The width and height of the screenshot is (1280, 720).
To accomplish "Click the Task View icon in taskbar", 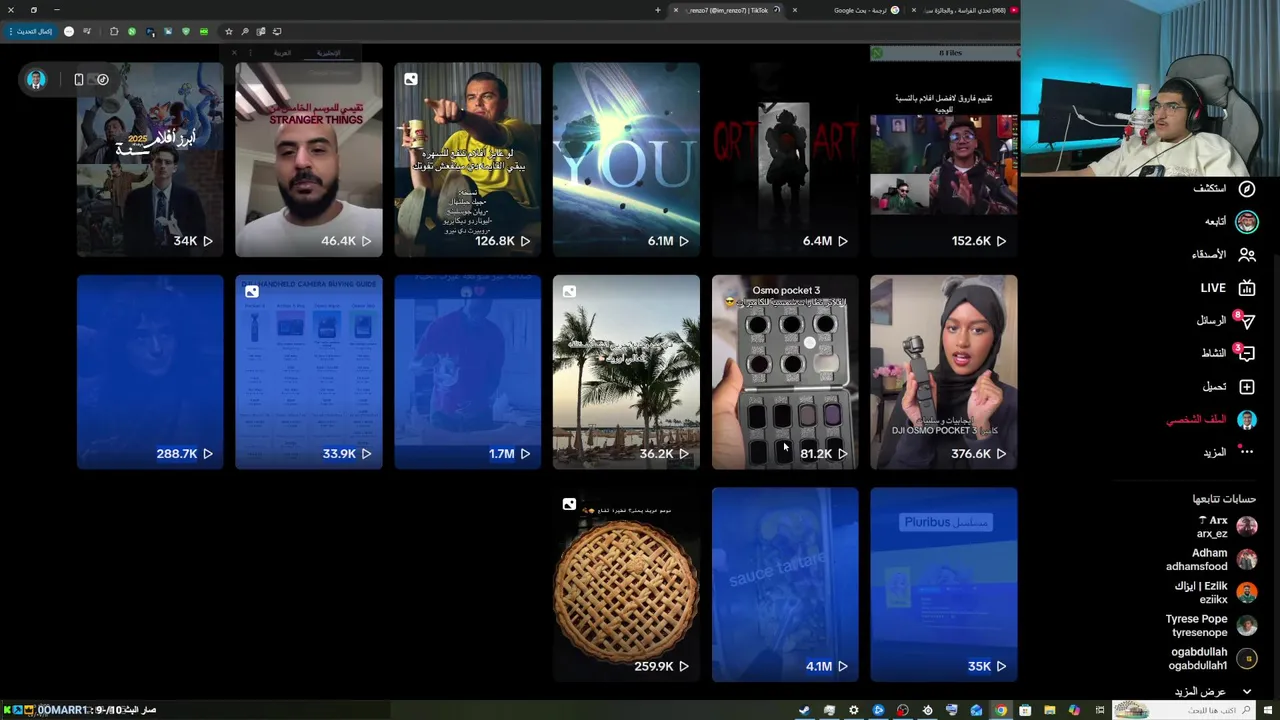I will pyautogui.click(x=1099, y=710).
